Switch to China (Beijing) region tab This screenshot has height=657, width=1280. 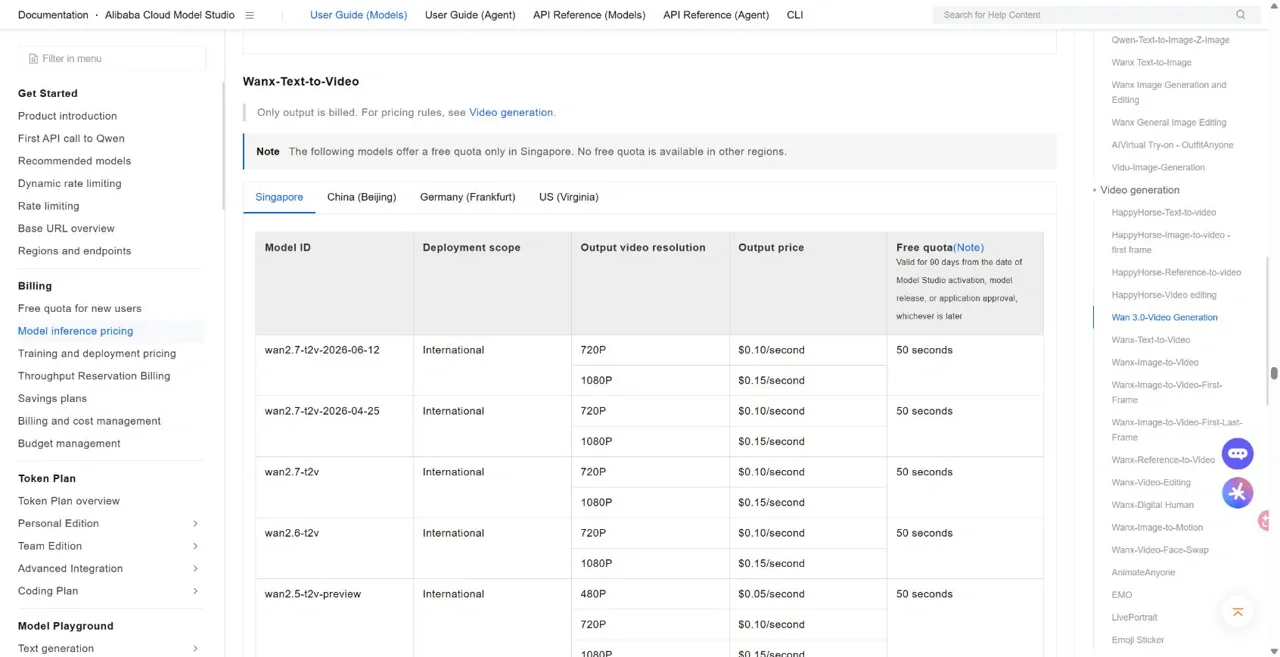(x=361, y=197)
